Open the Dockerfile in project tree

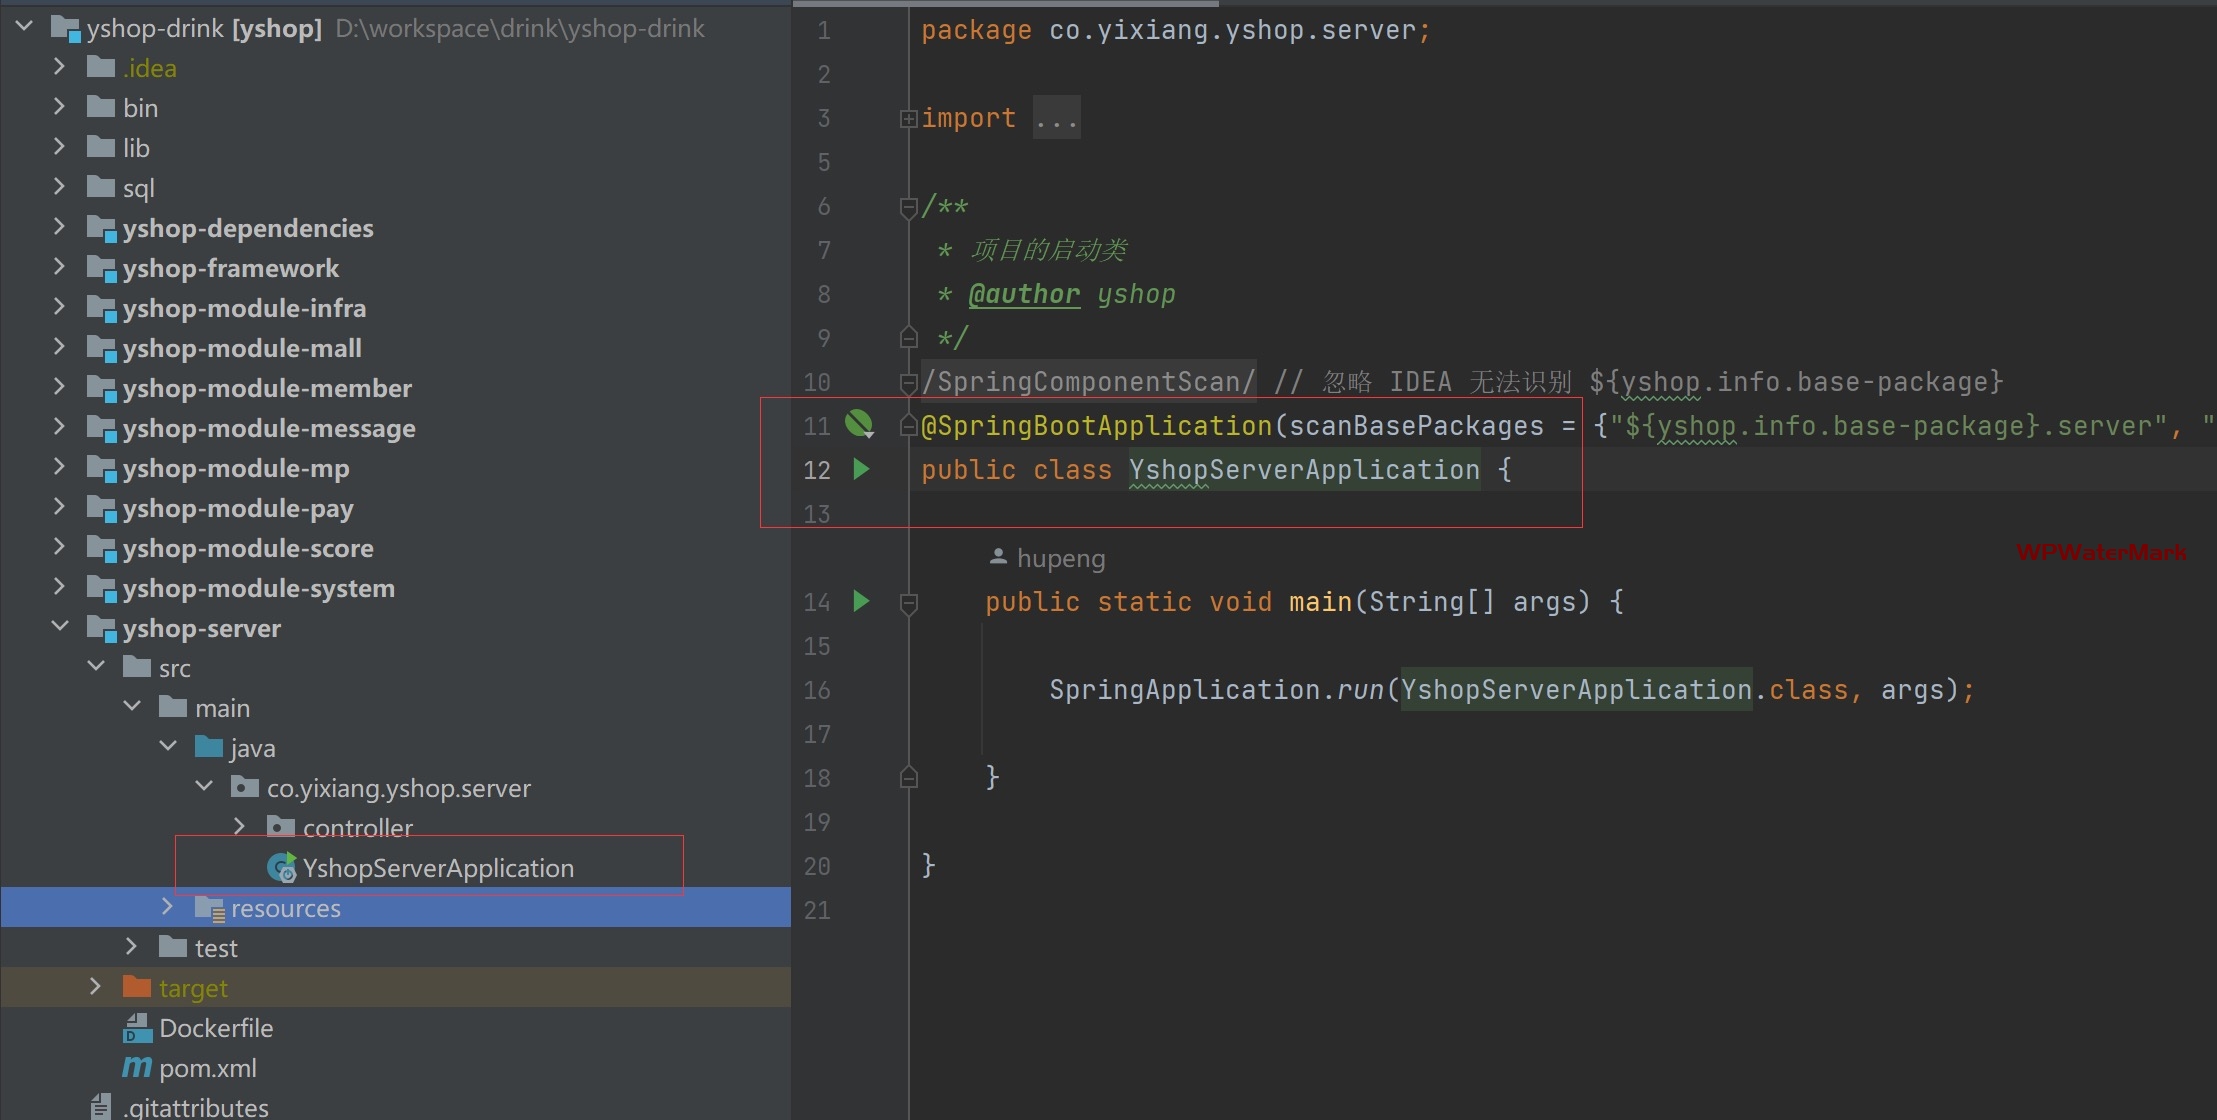(x=215, y=1028)
